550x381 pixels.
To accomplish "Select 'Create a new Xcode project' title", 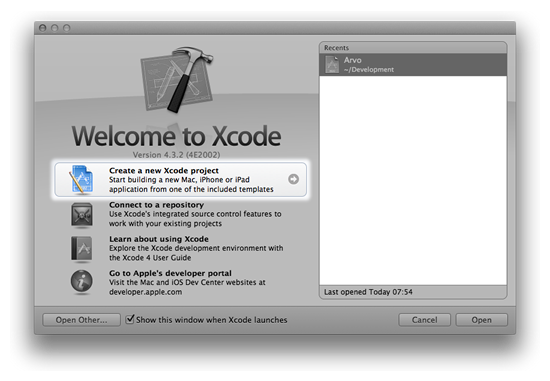I will pos(164,171).
